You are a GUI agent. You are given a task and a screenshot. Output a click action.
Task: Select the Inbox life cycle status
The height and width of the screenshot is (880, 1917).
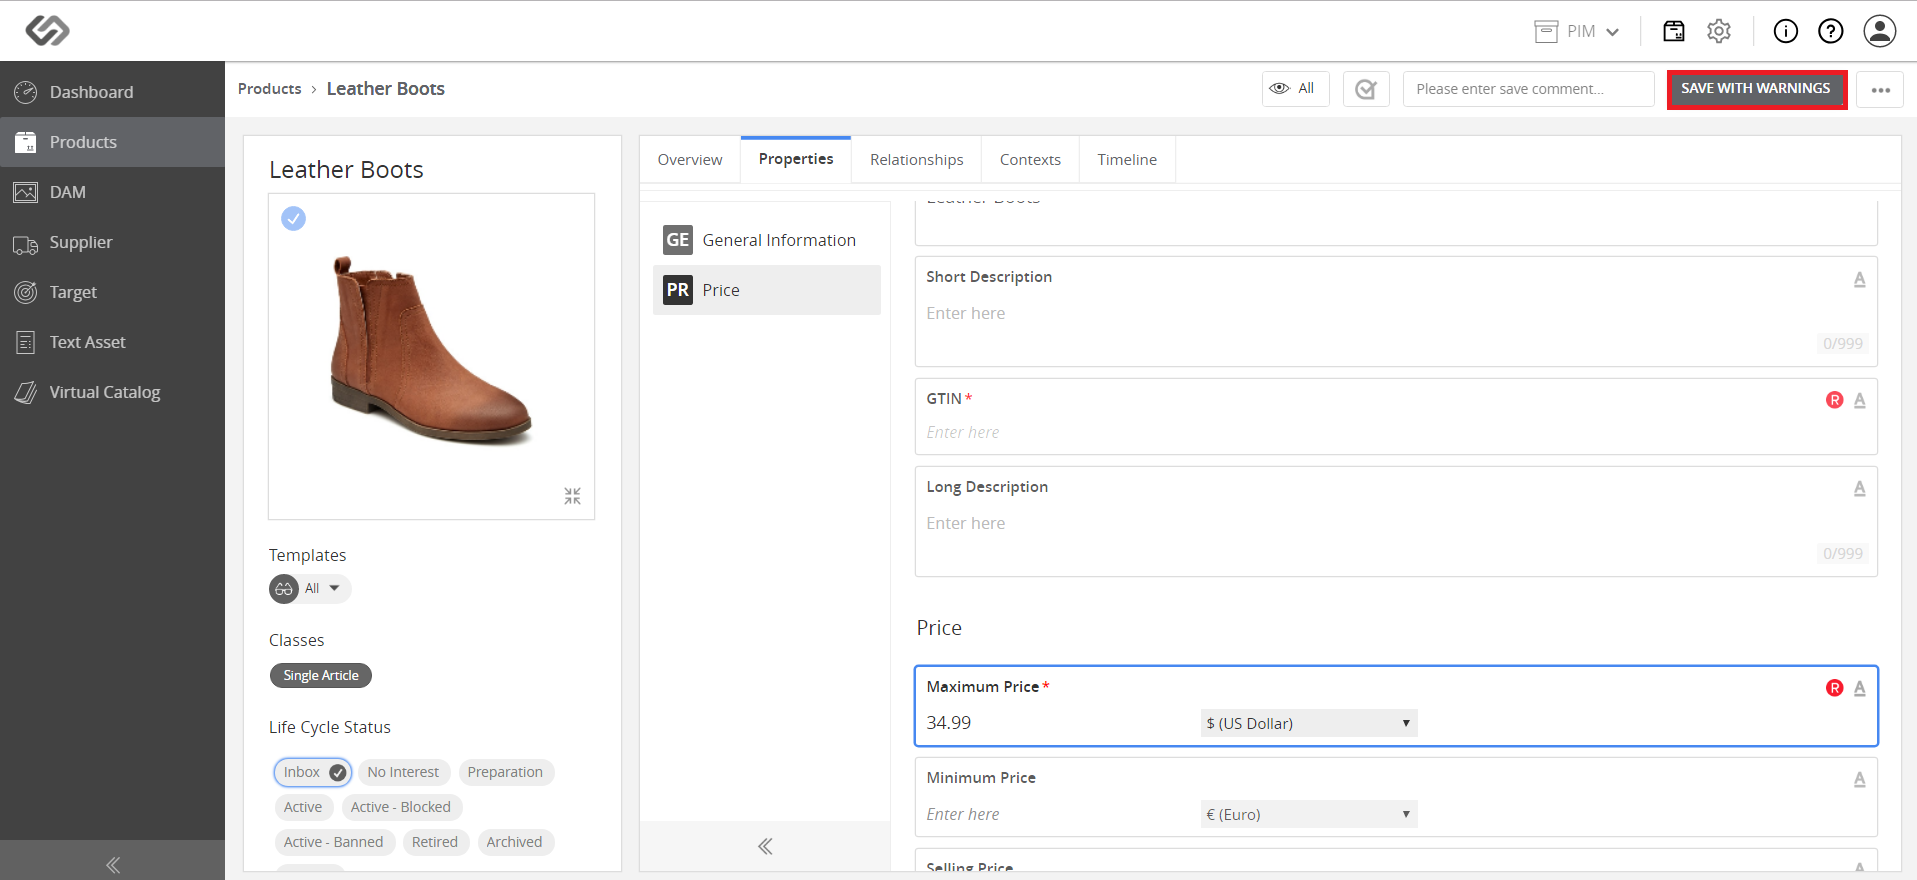[313, 772]
